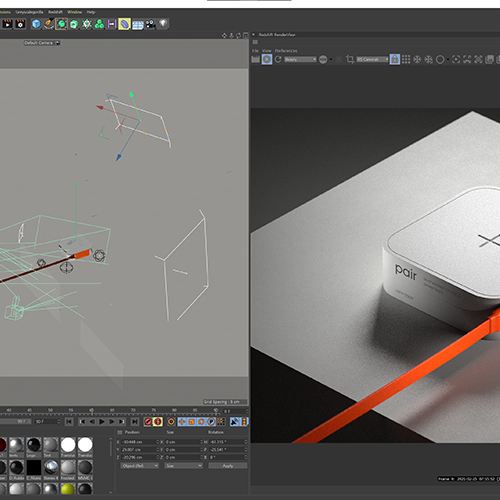Open the Redshift menu
This screenshot has width=500, height=500.
tap(55, 12)
